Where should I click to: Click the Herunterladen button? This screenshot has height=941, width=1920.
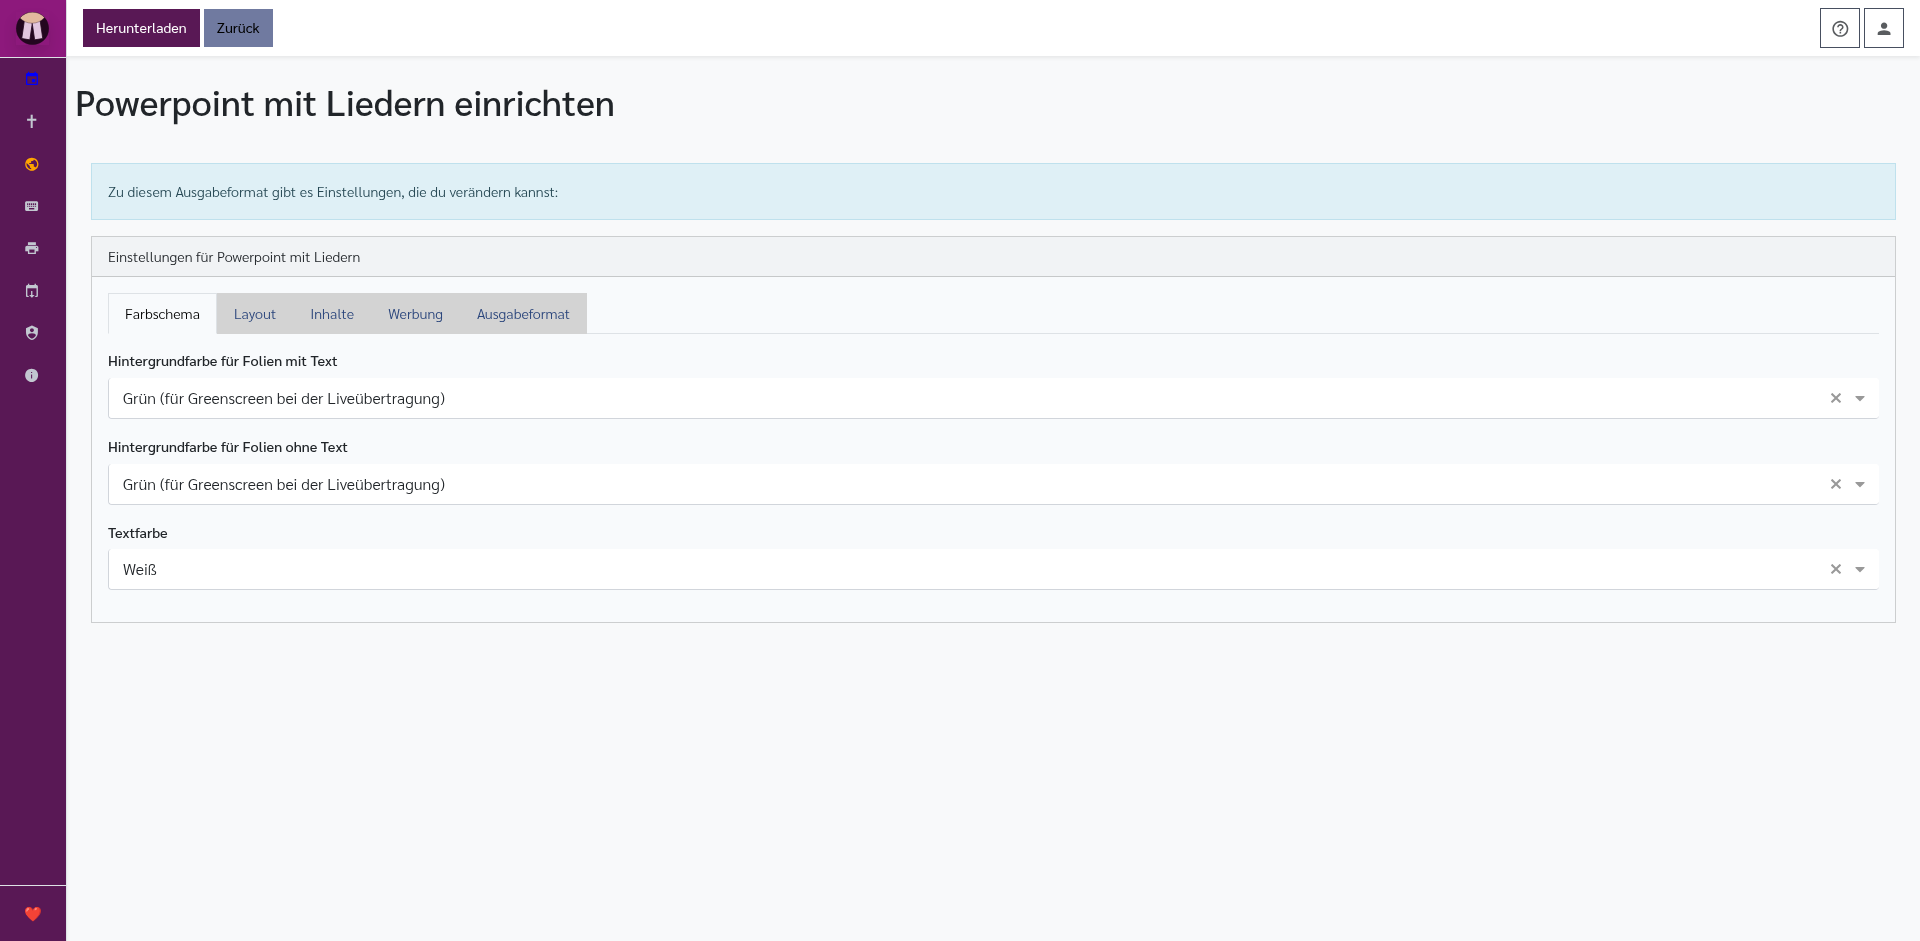(x=141, y=28)
